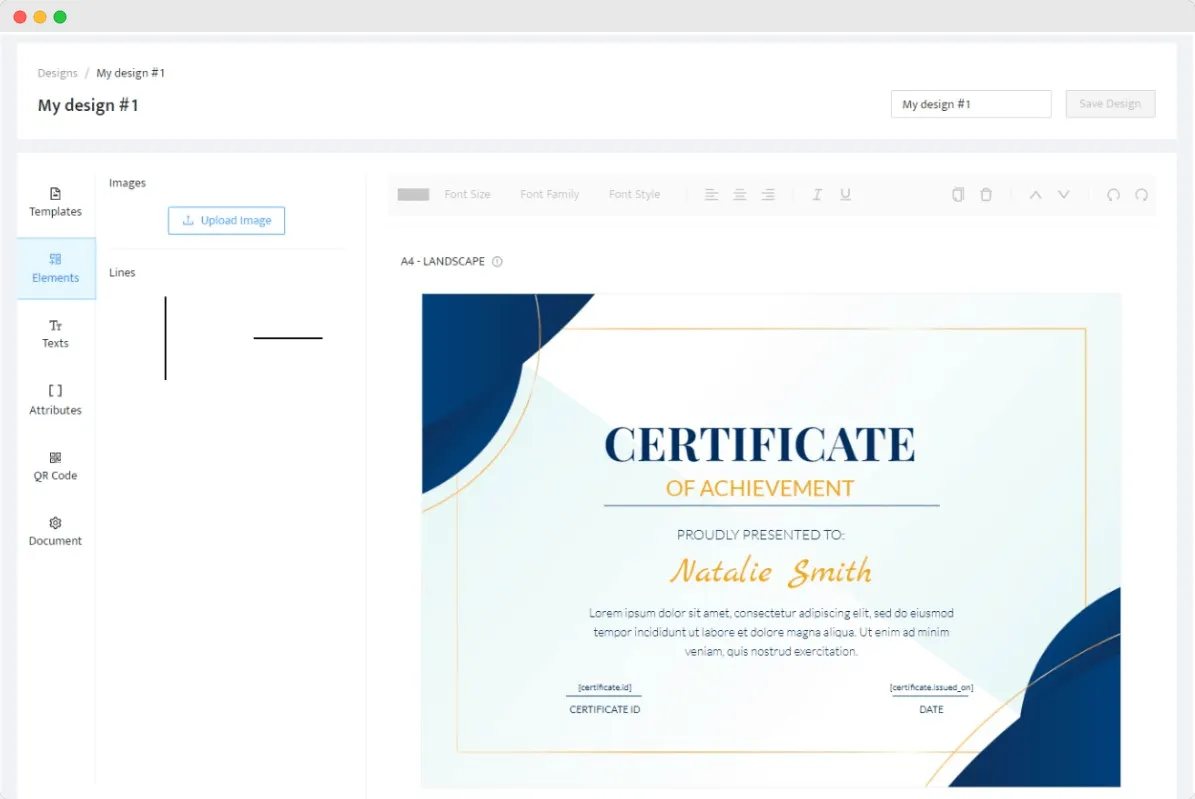Open the Texts panel

[x=55, y=334]
